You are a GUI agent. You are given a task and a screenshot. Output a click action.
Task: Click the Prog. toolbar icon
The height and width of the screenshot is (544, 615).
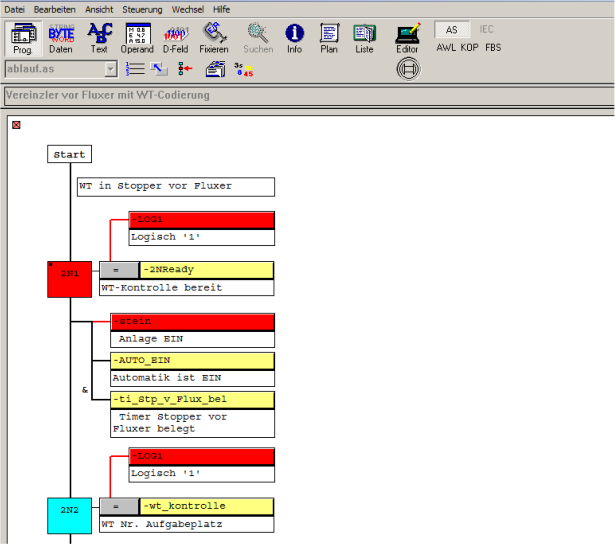click(22, 38)
